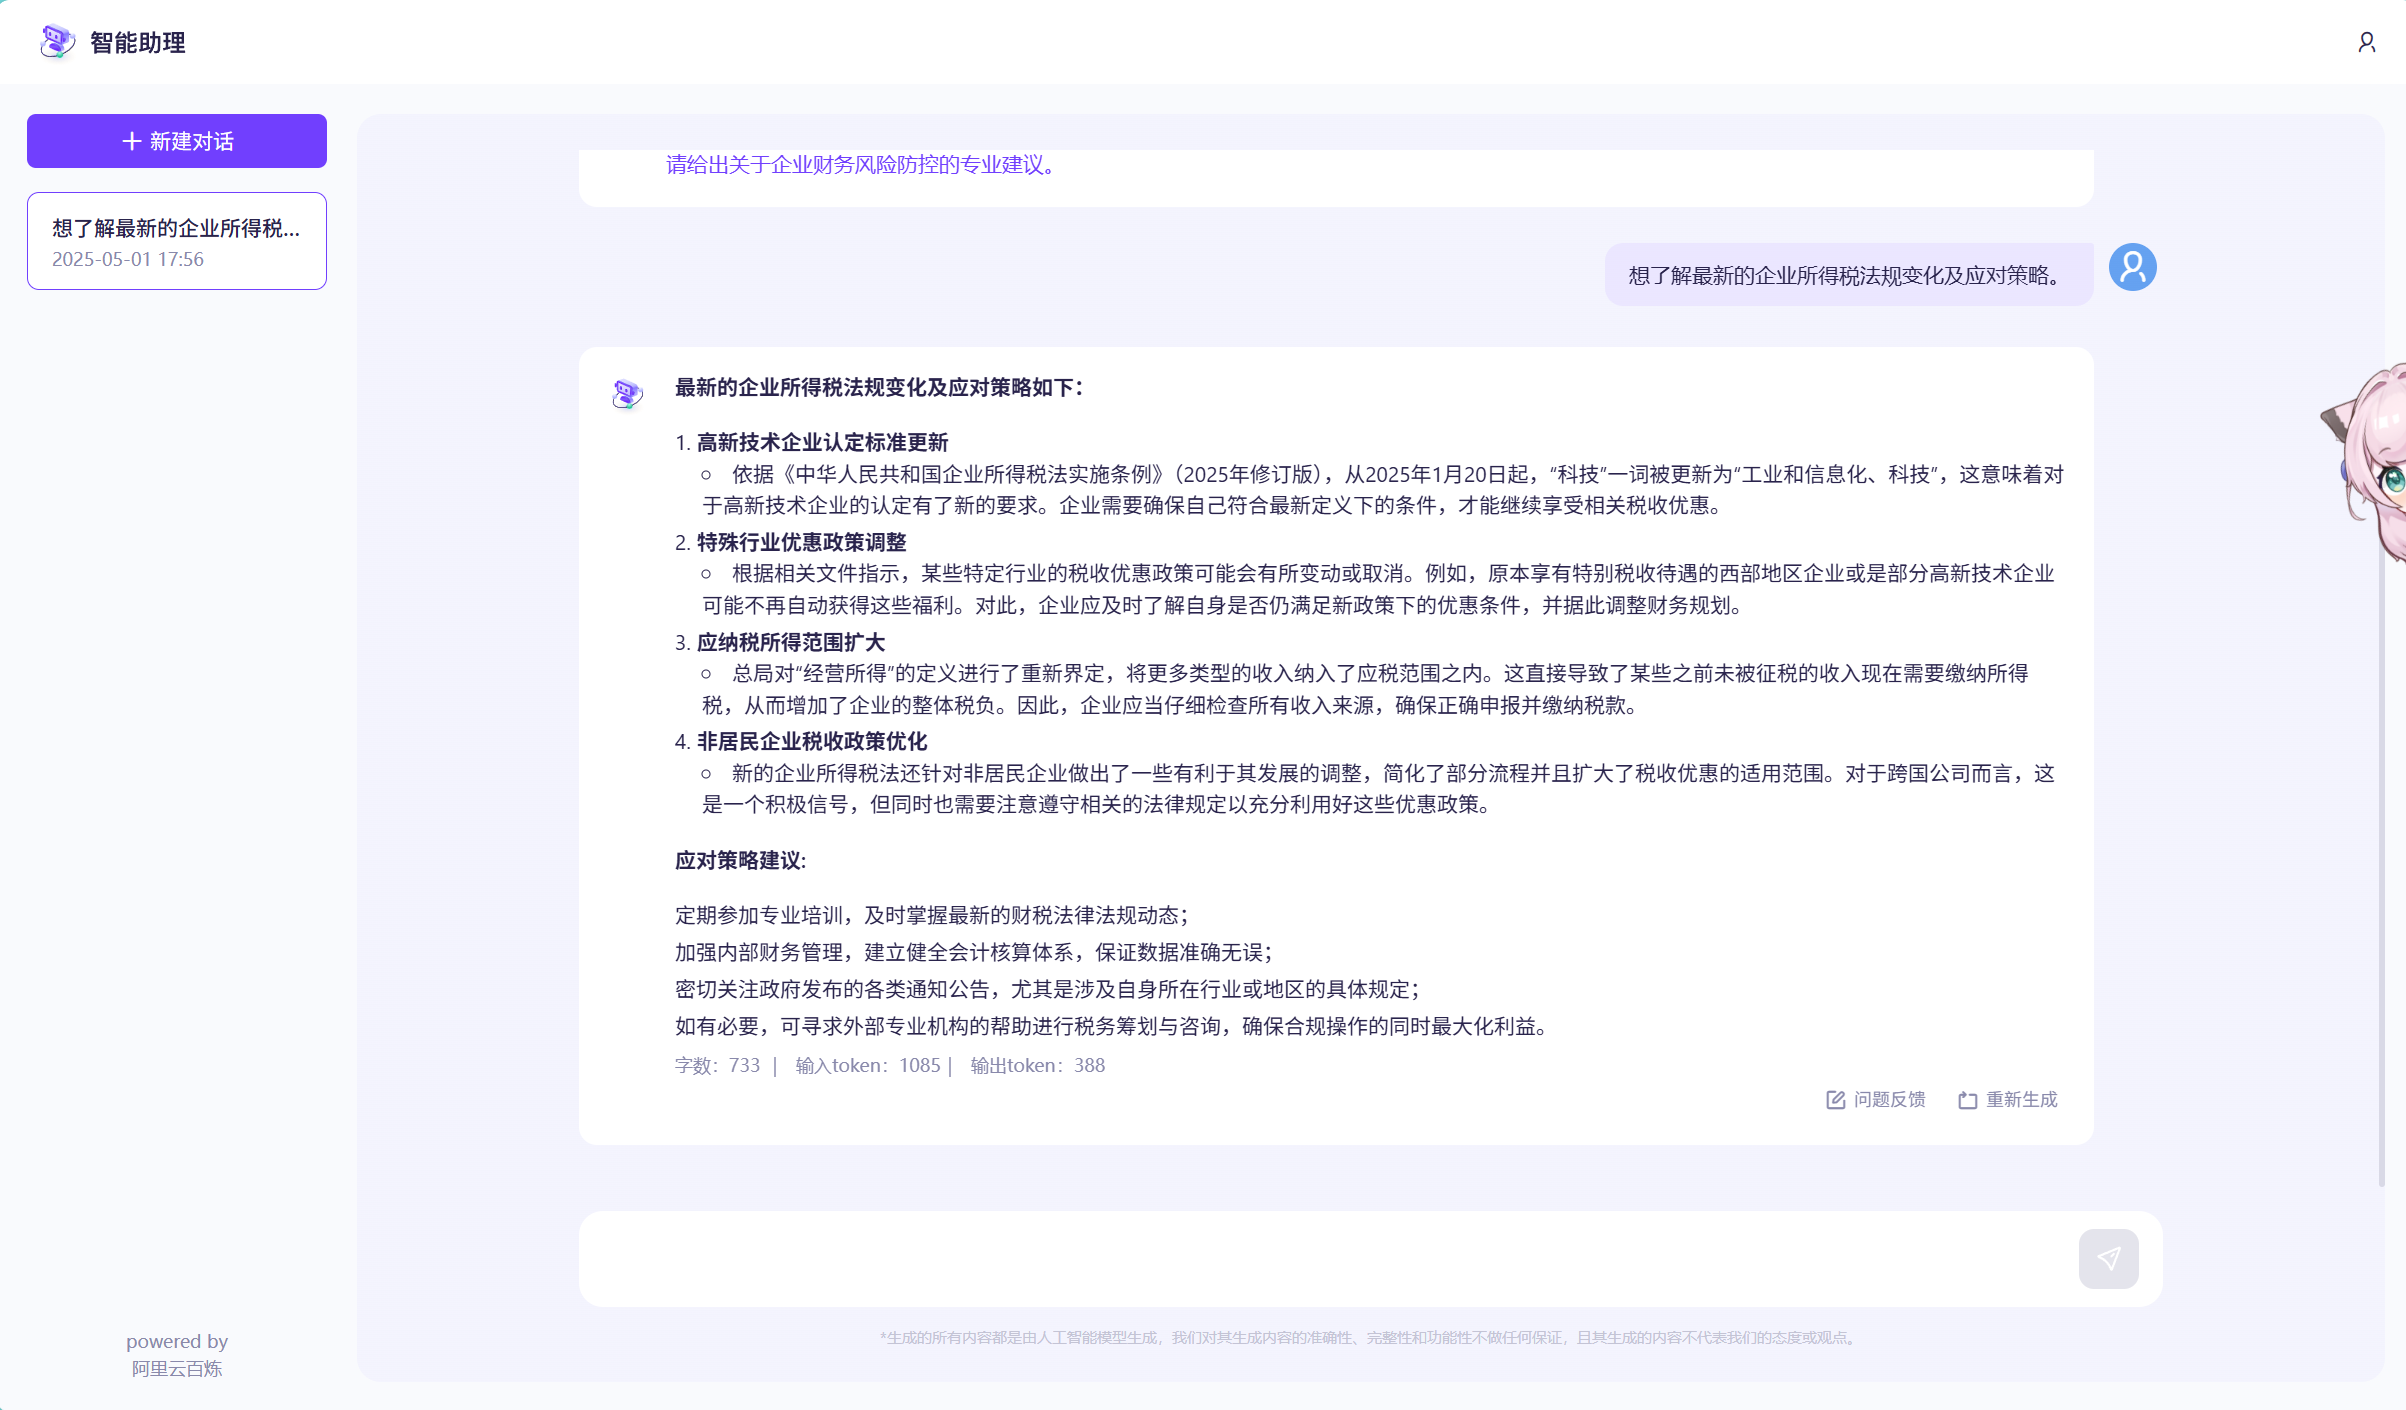Viewport: 2406px width, 1410px height.
Task: Click the plus icon on 新建对话
Action: pyautogui.click(x=131, y=141)
